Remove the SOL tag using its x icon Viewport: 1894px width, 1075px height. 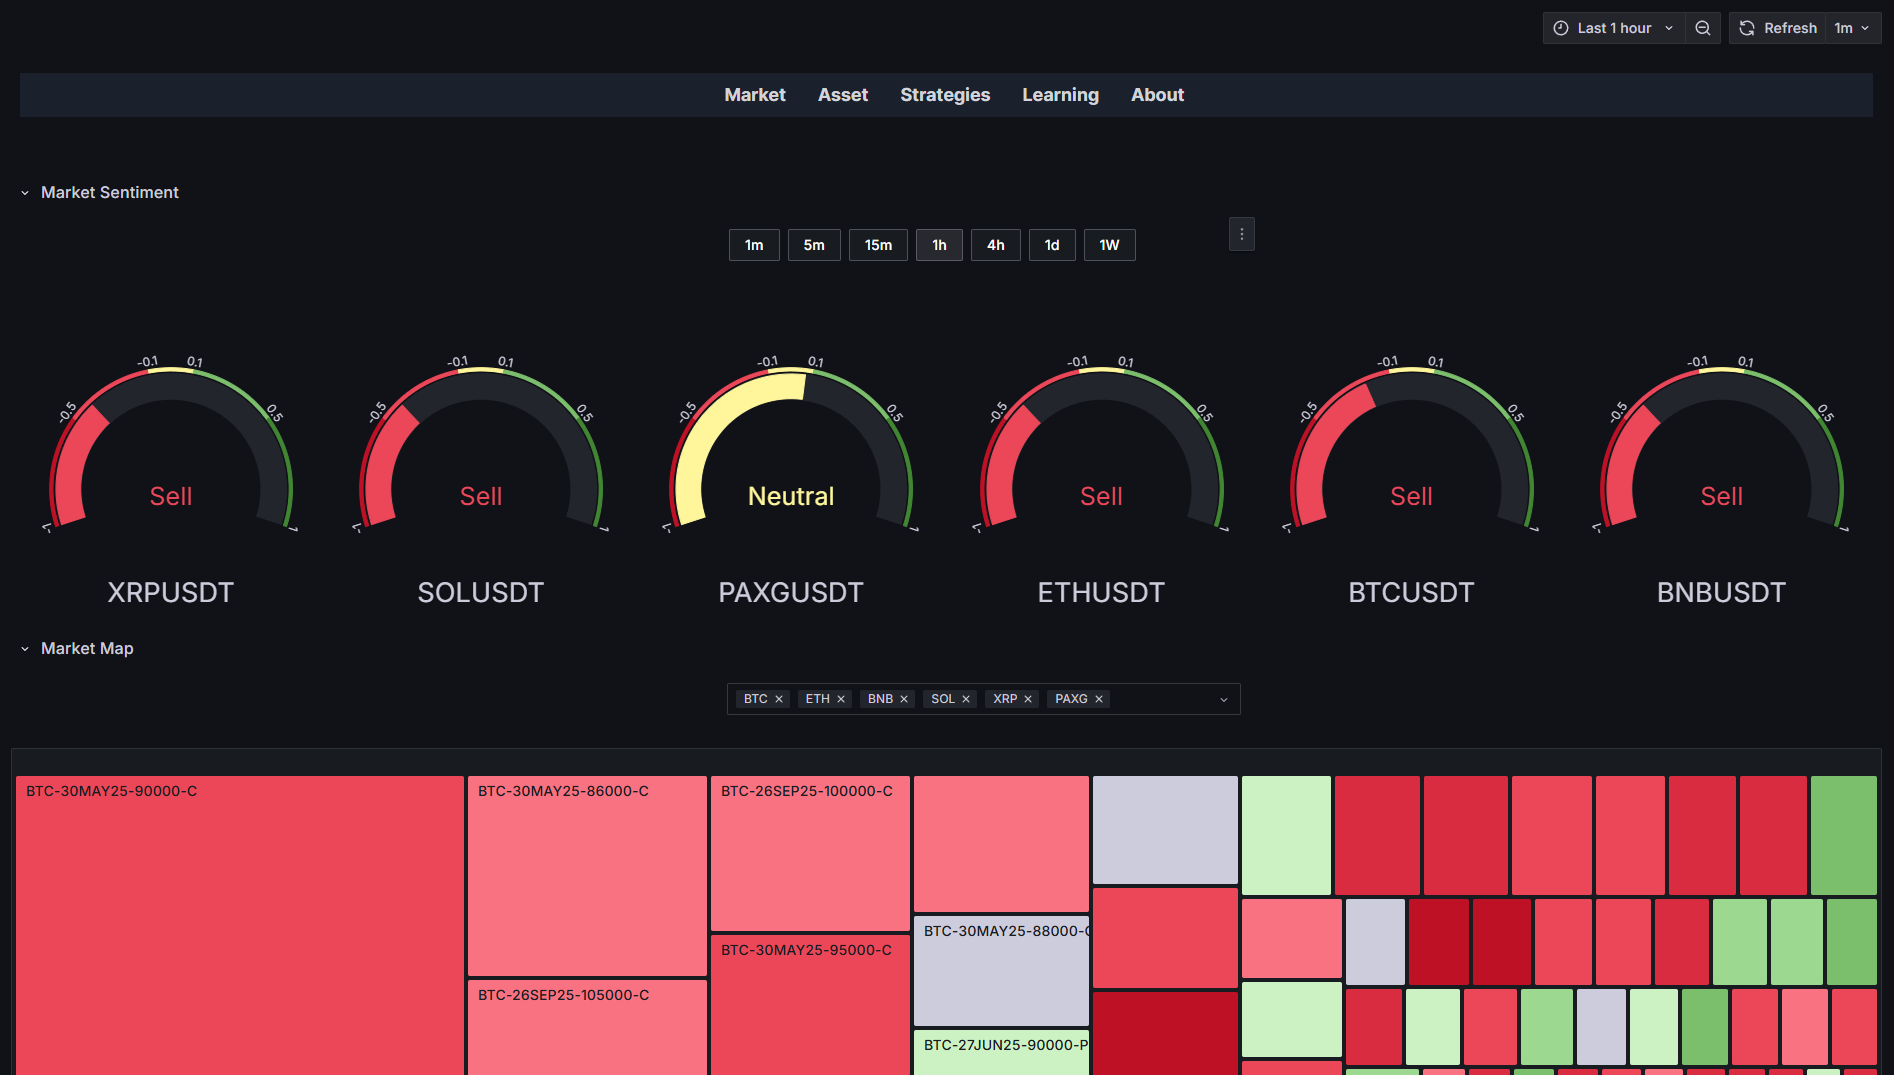click(966, 699)
